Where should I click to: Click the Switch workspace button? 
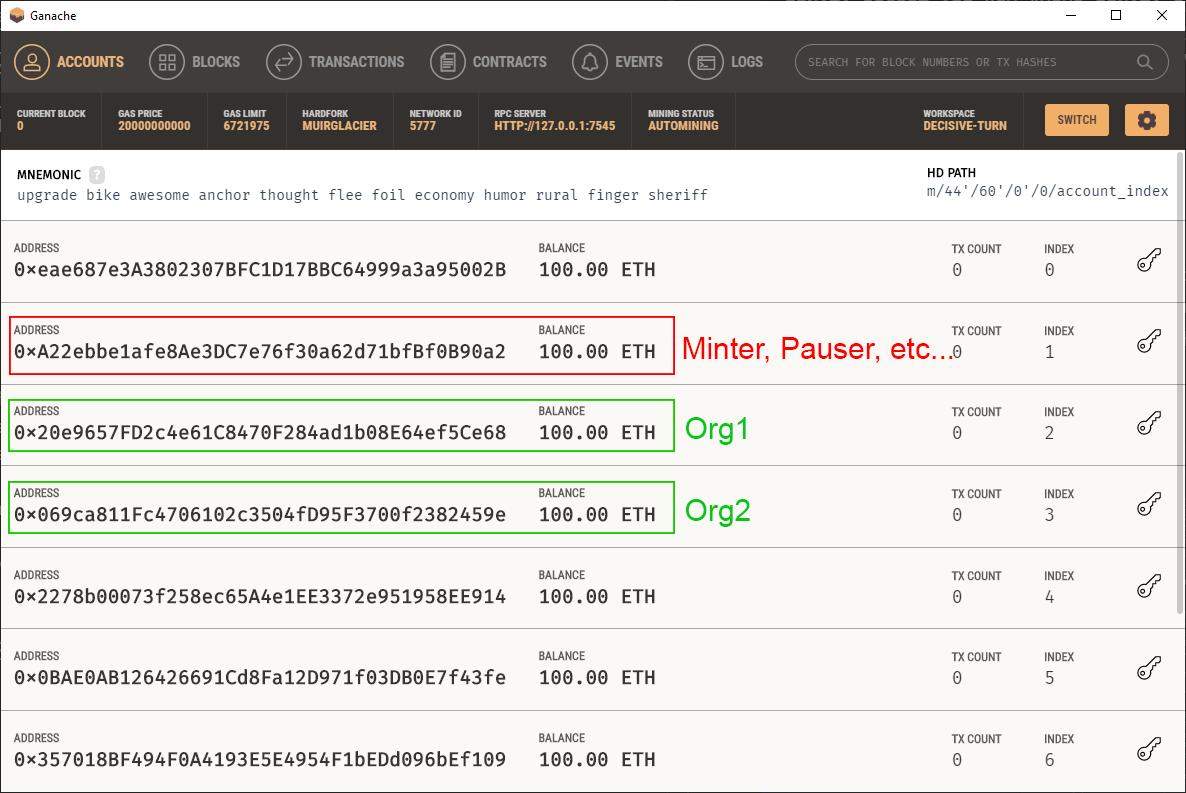tap(1076, 120)
